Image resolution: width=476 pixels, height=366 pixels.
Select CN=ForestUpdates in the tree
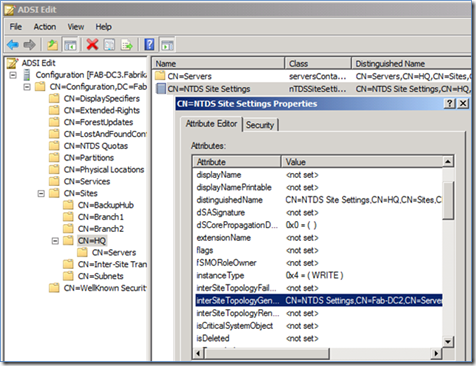98,122
